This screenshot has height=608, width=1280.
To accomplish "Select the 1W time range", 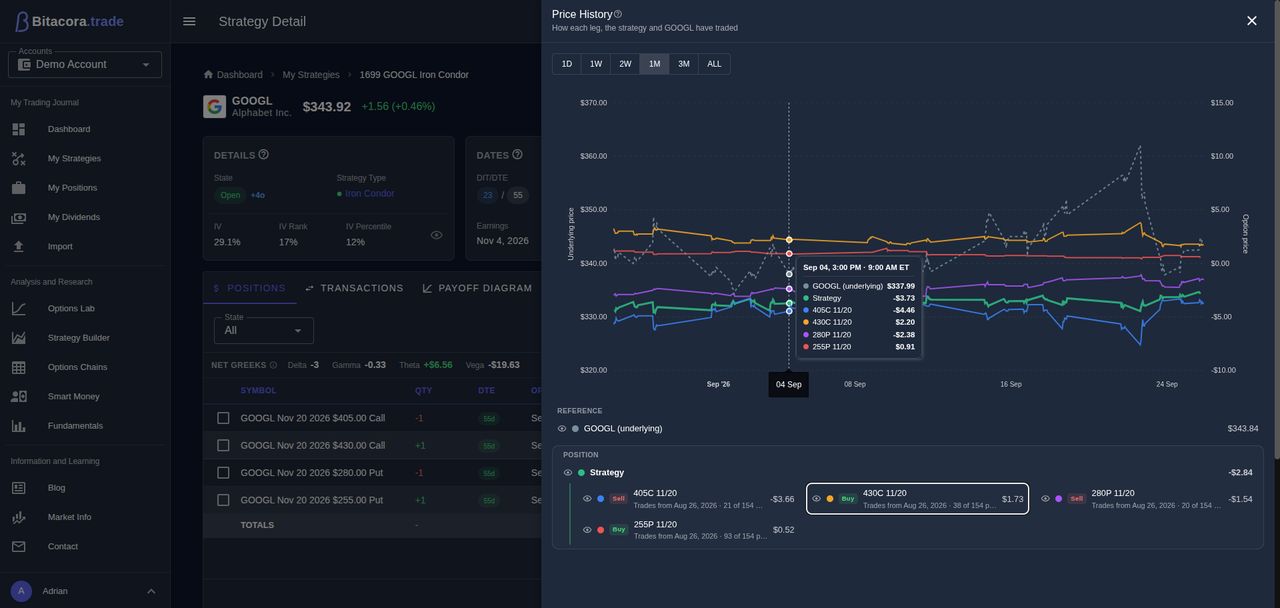I will point(596,64).
